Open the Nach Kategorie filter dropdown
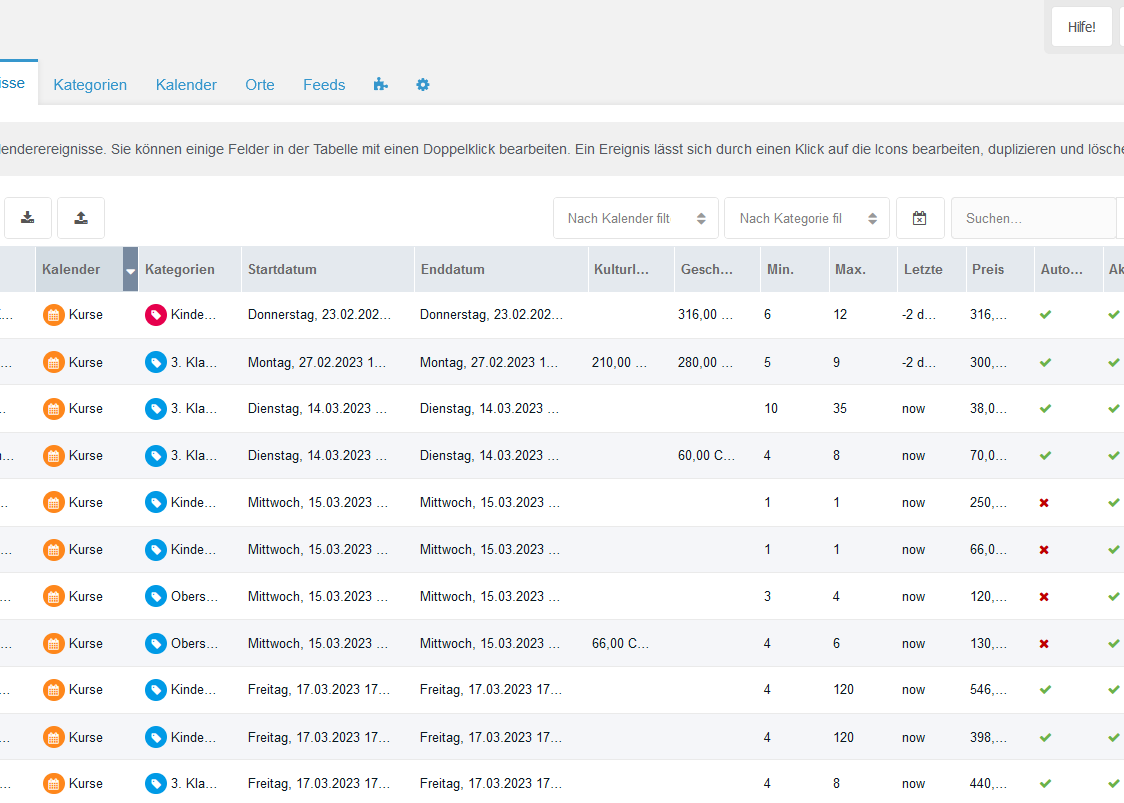The image size is (1124, 803). (807, 218)
